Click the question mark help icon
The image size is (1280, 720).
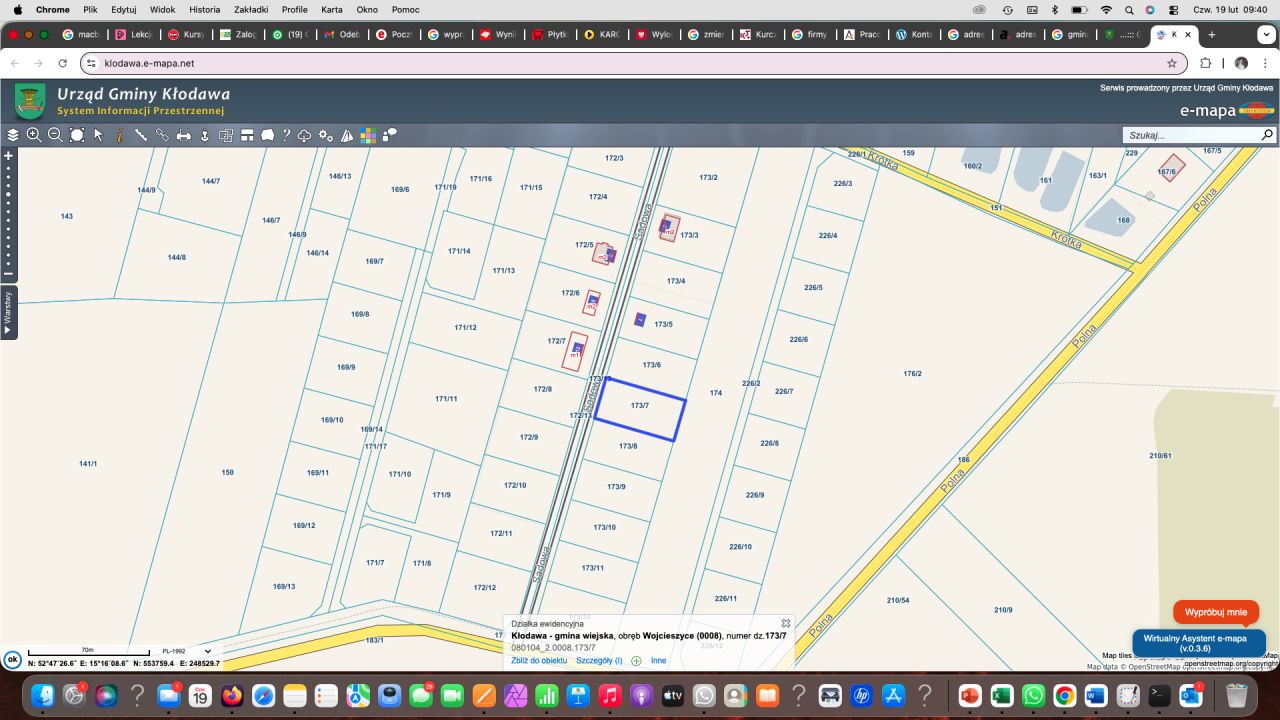tap(286, 135)
